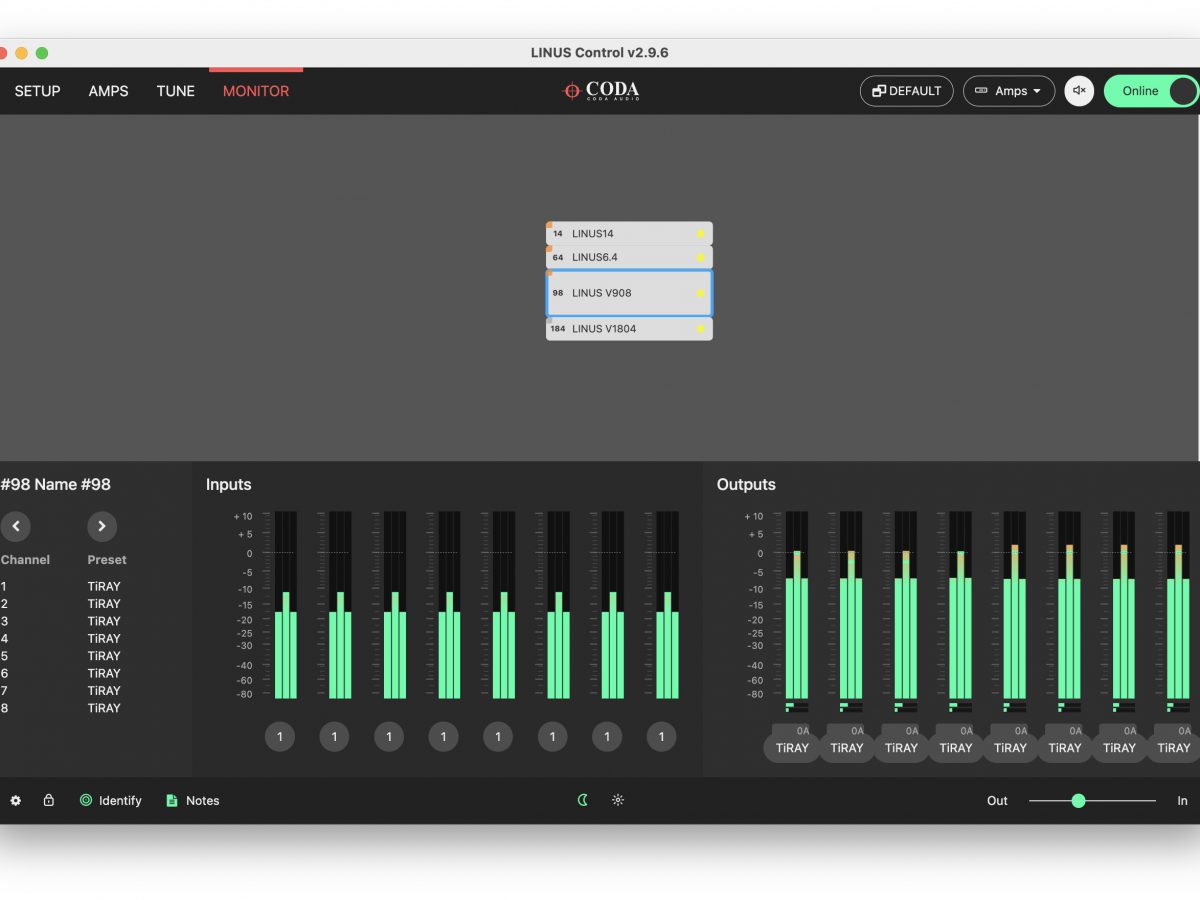
Task: Click TiRAY preset pill under fifth output meter
Action: pyautogui.click(x=1010, y=748)
